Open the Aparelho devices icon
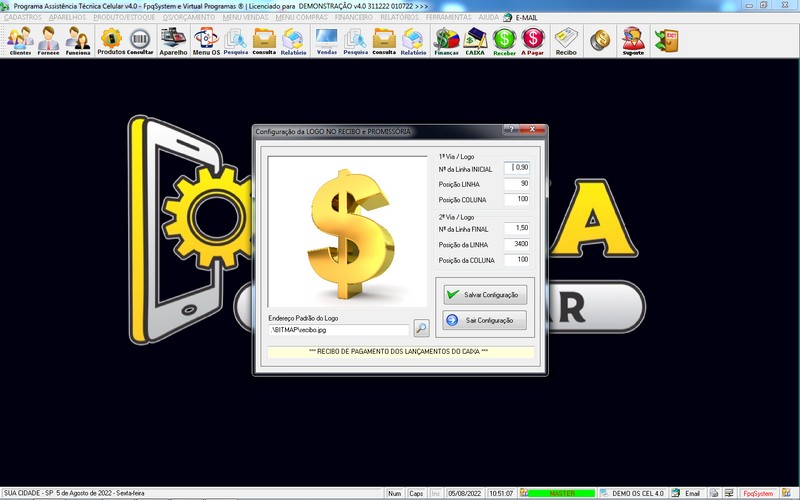This screenshot has width=800, height=500. tap(173, 41)
